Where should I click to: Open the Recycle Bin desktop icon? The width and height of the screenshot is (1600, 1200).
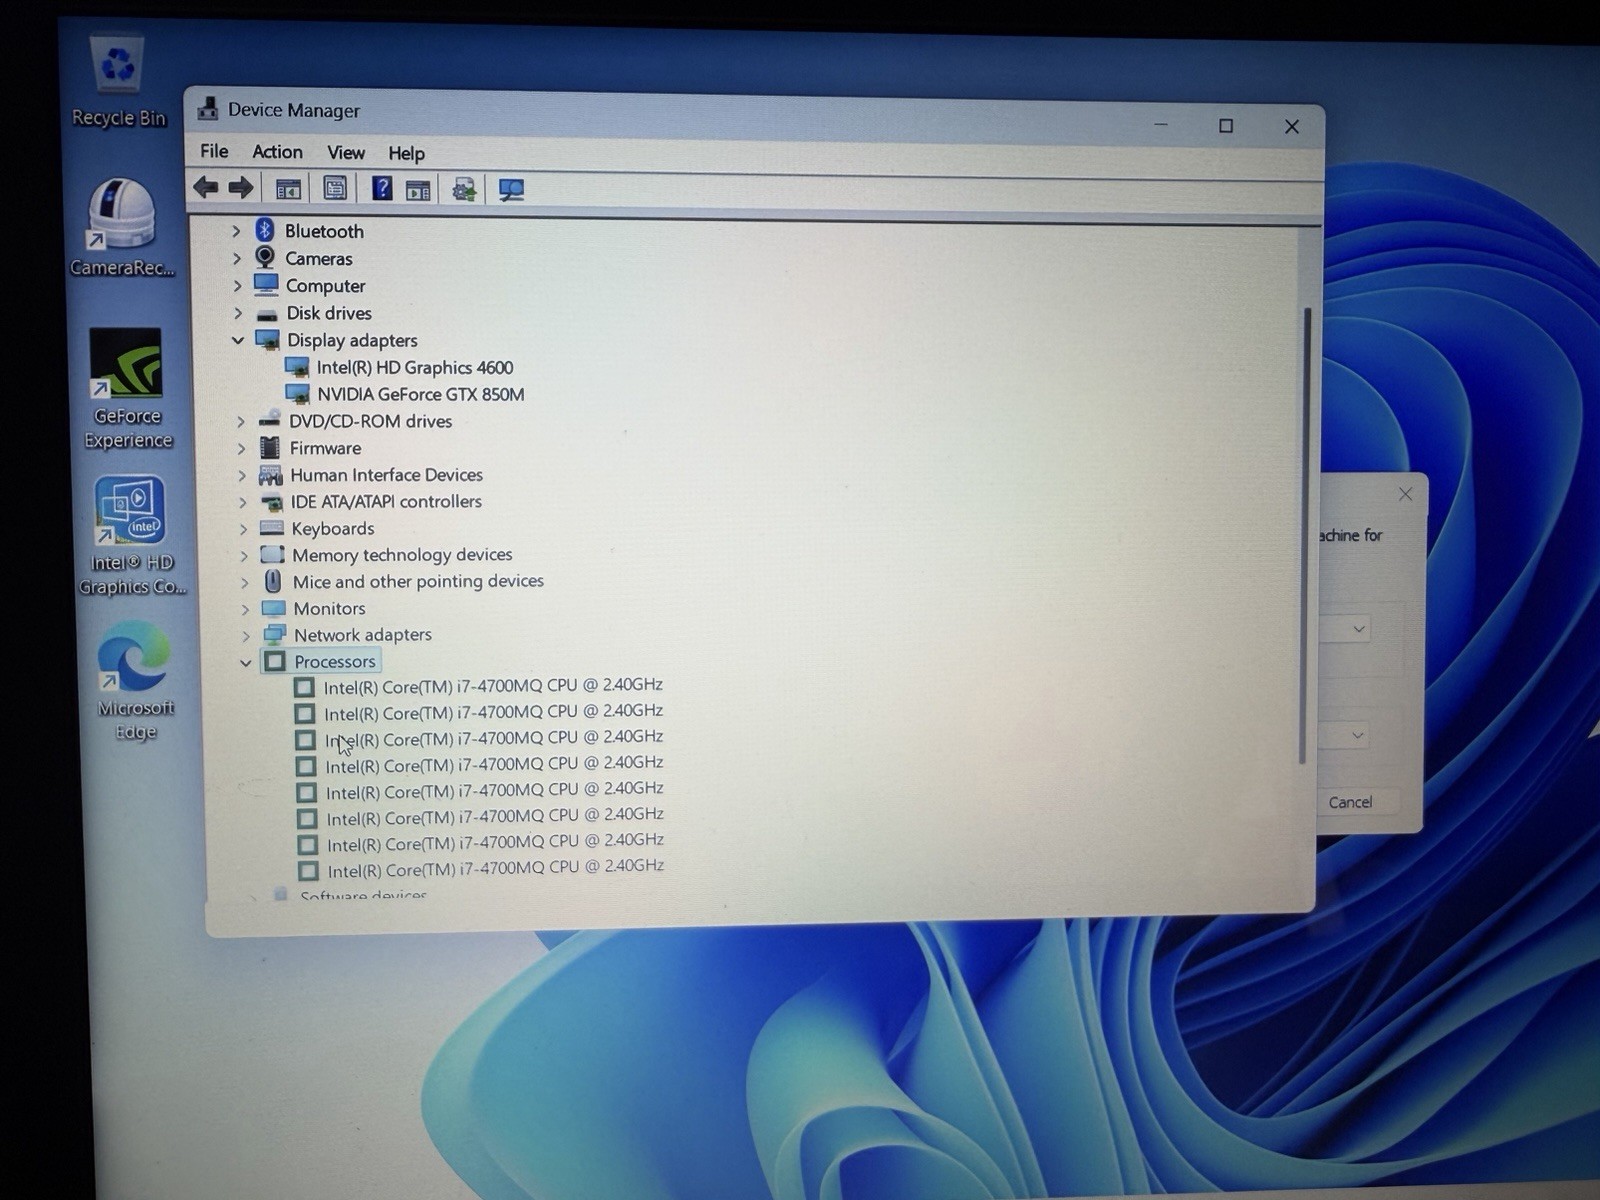(118, 82)
